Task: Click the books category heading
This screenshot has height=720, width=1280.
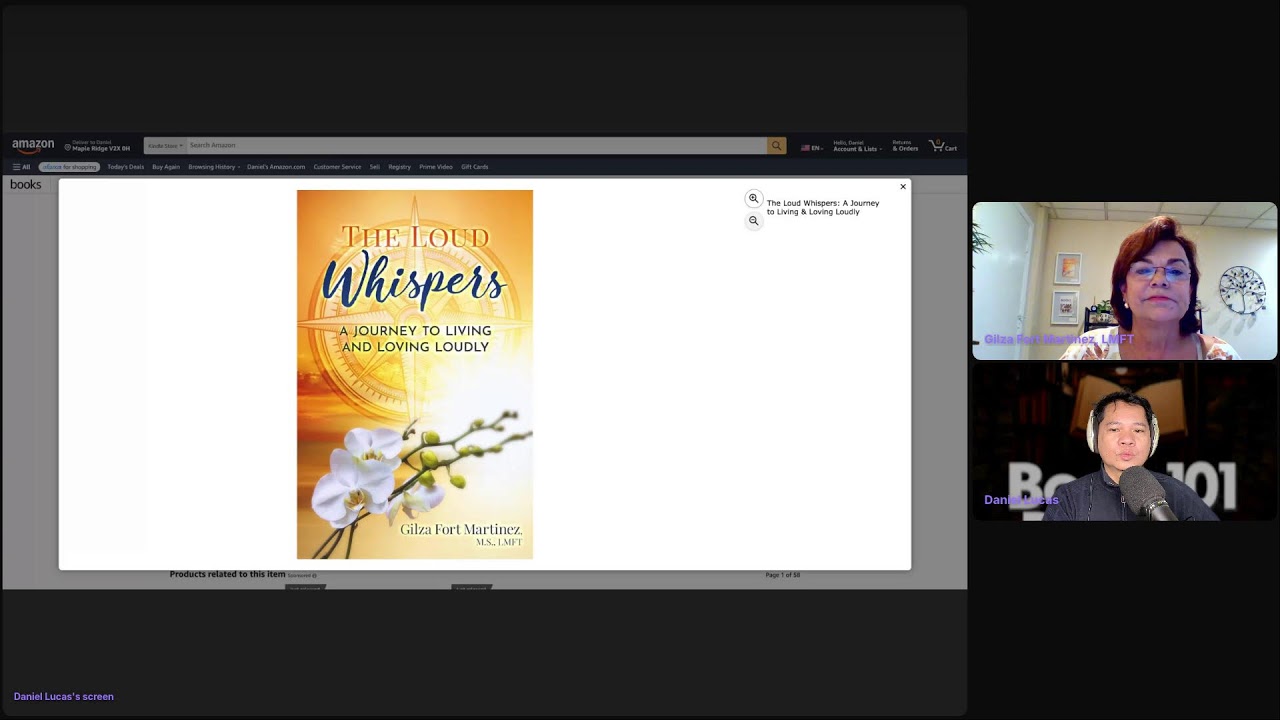Action: 26,185
